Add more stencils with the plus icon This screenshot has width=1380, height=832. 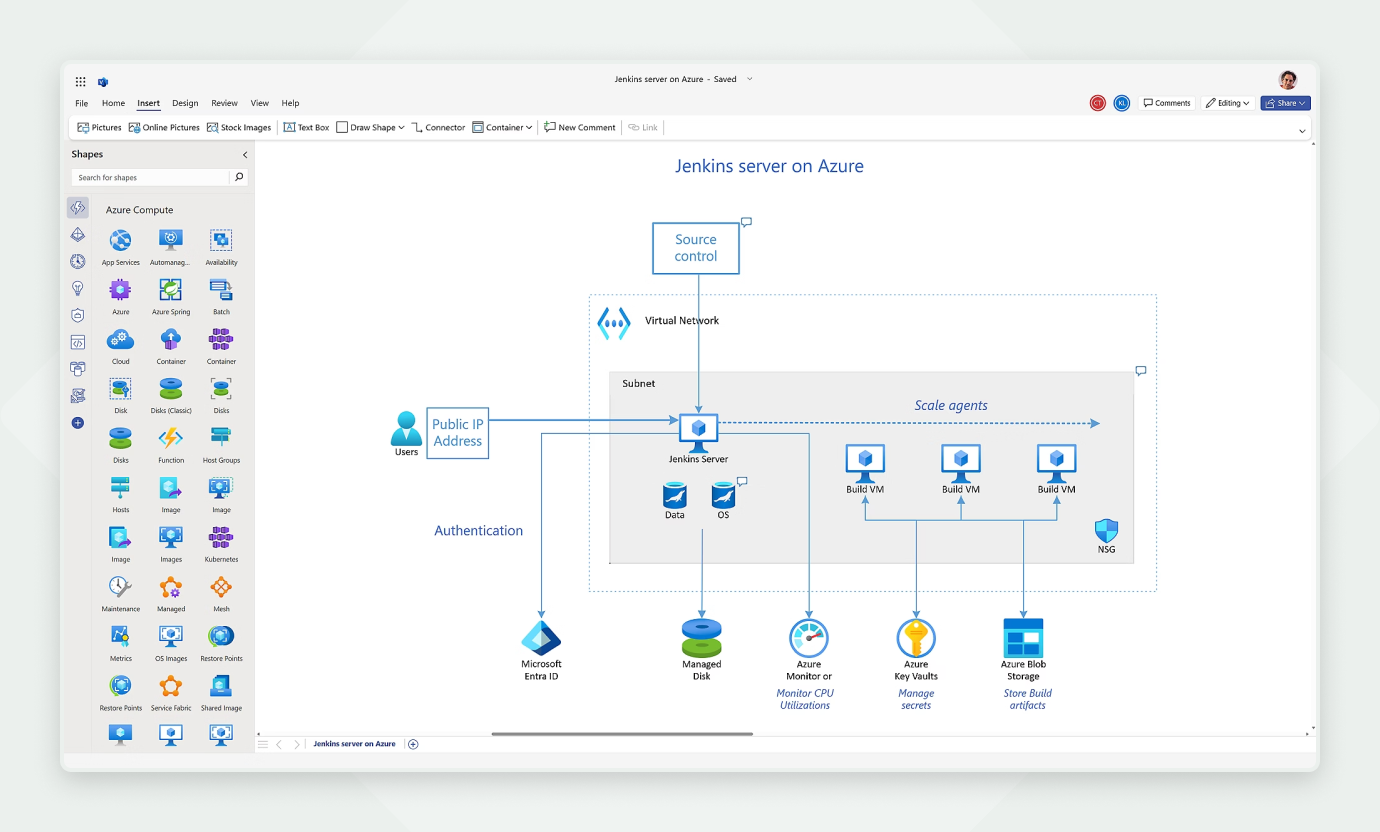click(x=78, y=423)
